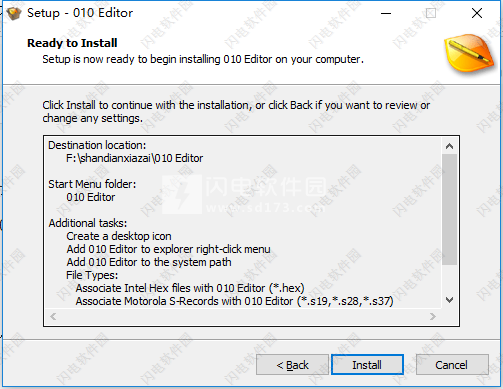
Task: Click the vertical scrollbar thumb in summary
Action: click(449, 210)
